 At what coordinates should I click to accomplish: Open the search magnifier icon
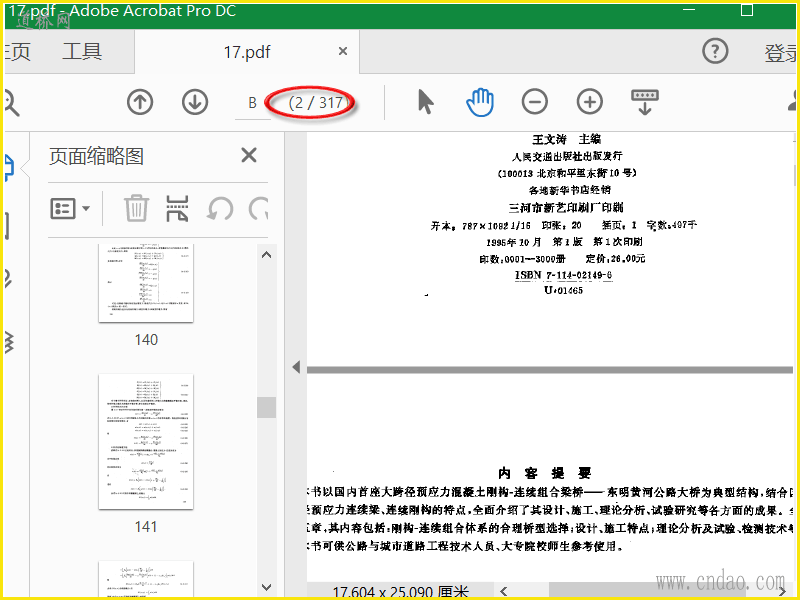11,102
